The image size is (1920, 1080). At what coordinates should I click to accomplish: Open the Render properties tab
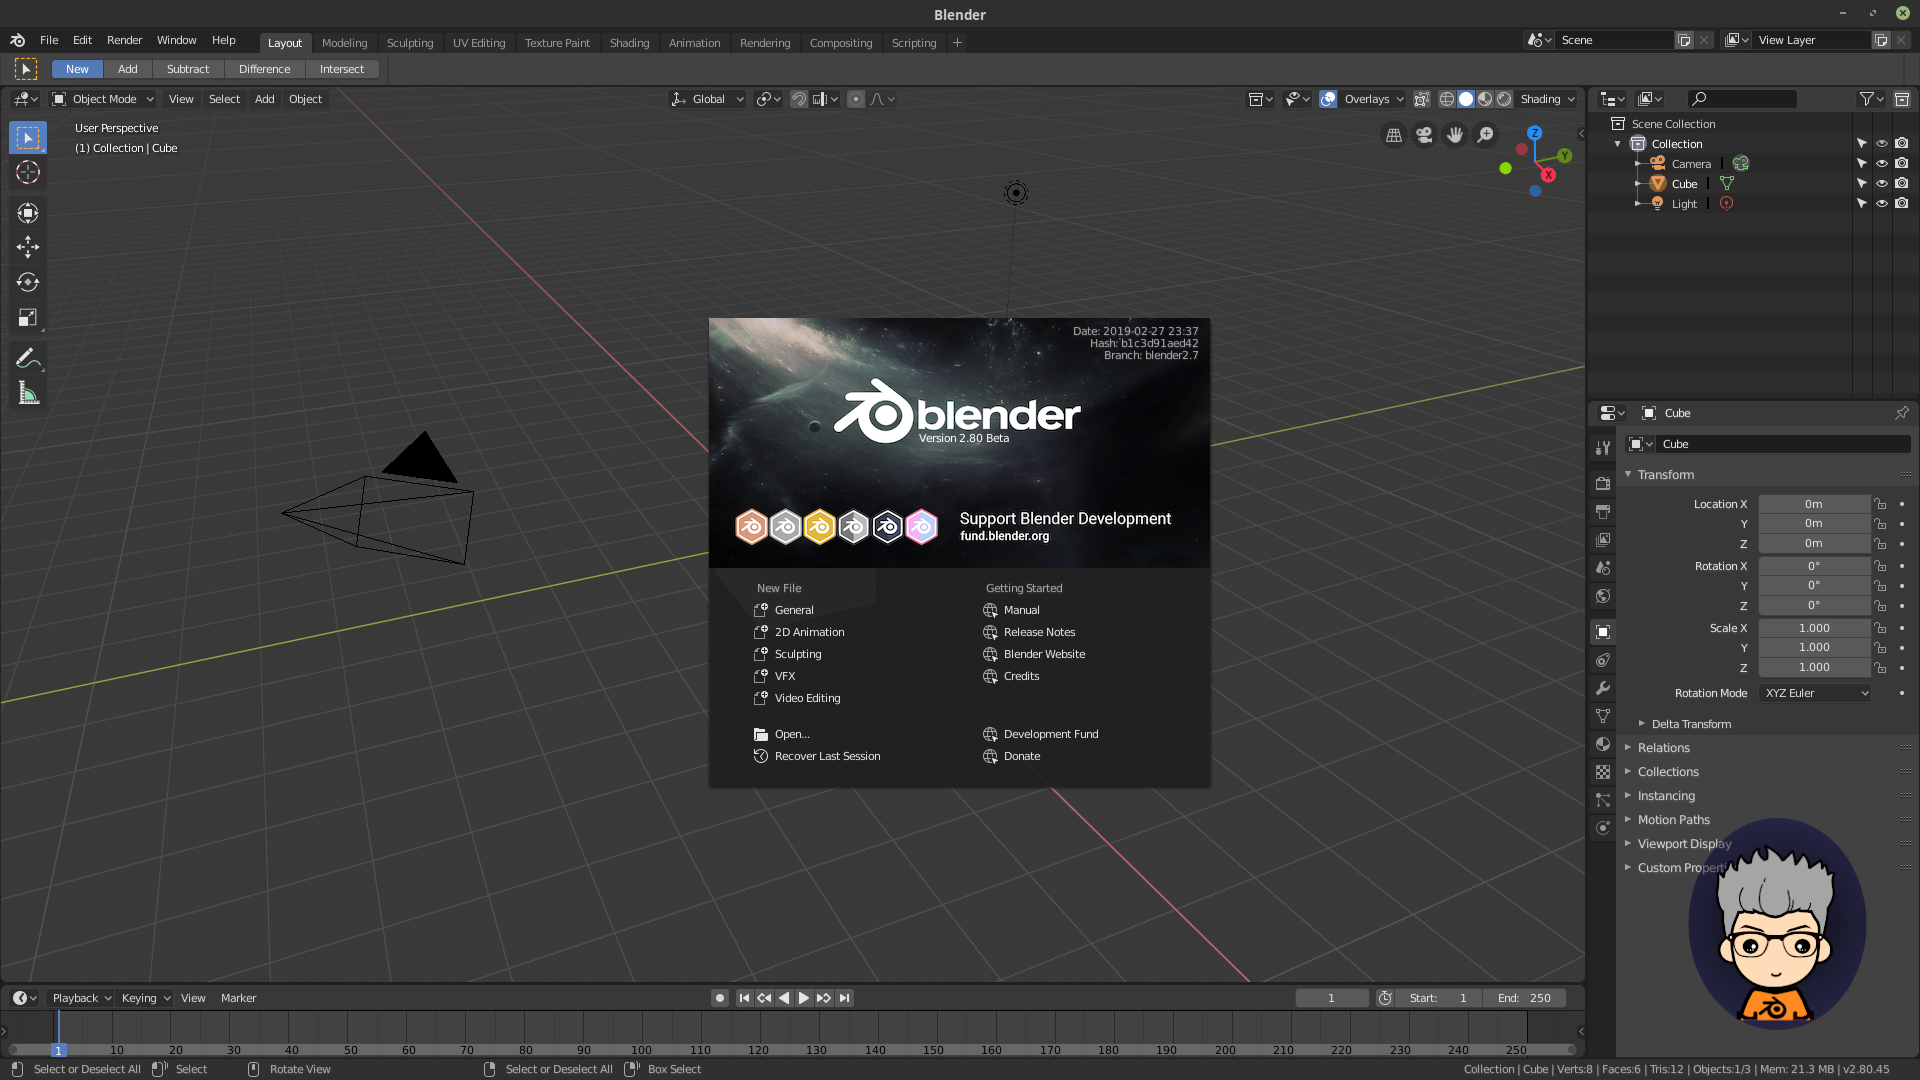click(1603, 484)
